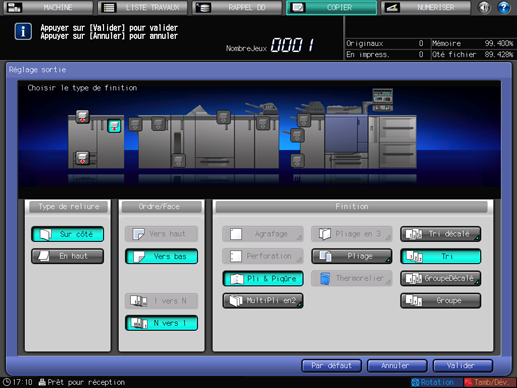The height and width of the screenshot is (388, 517).
Task: Click the Rotation status indicator icon
Action: point(415,382)
